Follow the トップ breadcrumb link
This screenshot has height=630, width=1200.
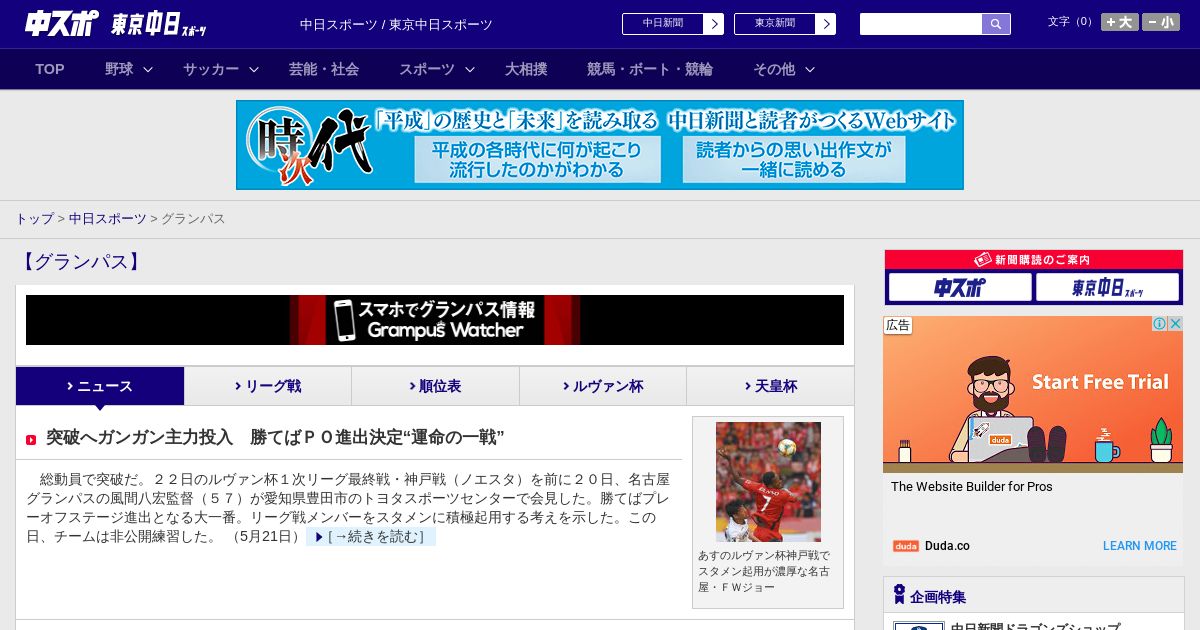(x=34, y=219)
